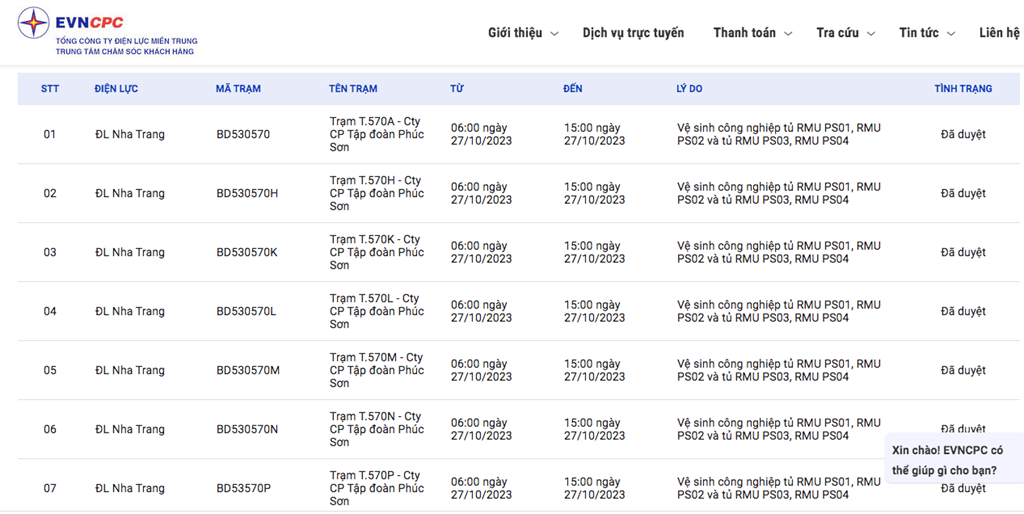Image resolution: width=1024 pixels, height=514 pixels.
Task: Open Dịch vụ trực tuyến page
Action: pyautogui.click(x=633, y=33)
